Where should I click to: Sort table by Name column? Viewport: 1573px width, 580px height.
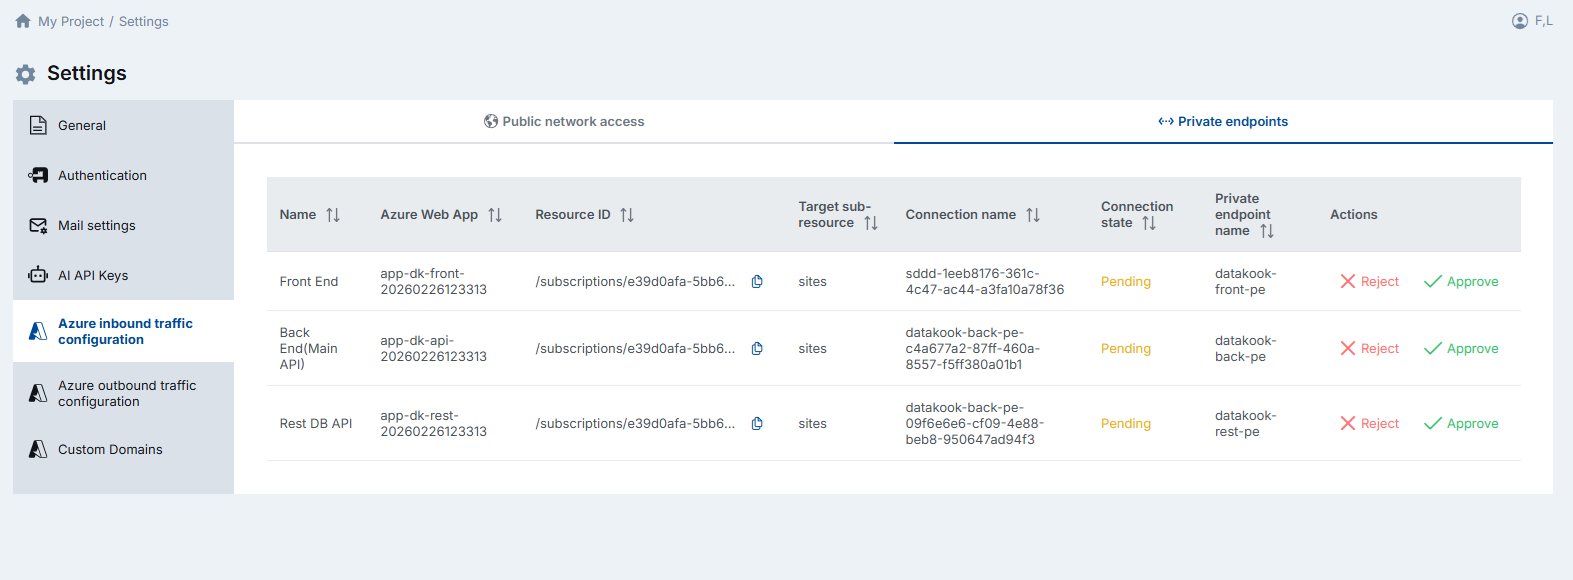click(x=333, y=215)
